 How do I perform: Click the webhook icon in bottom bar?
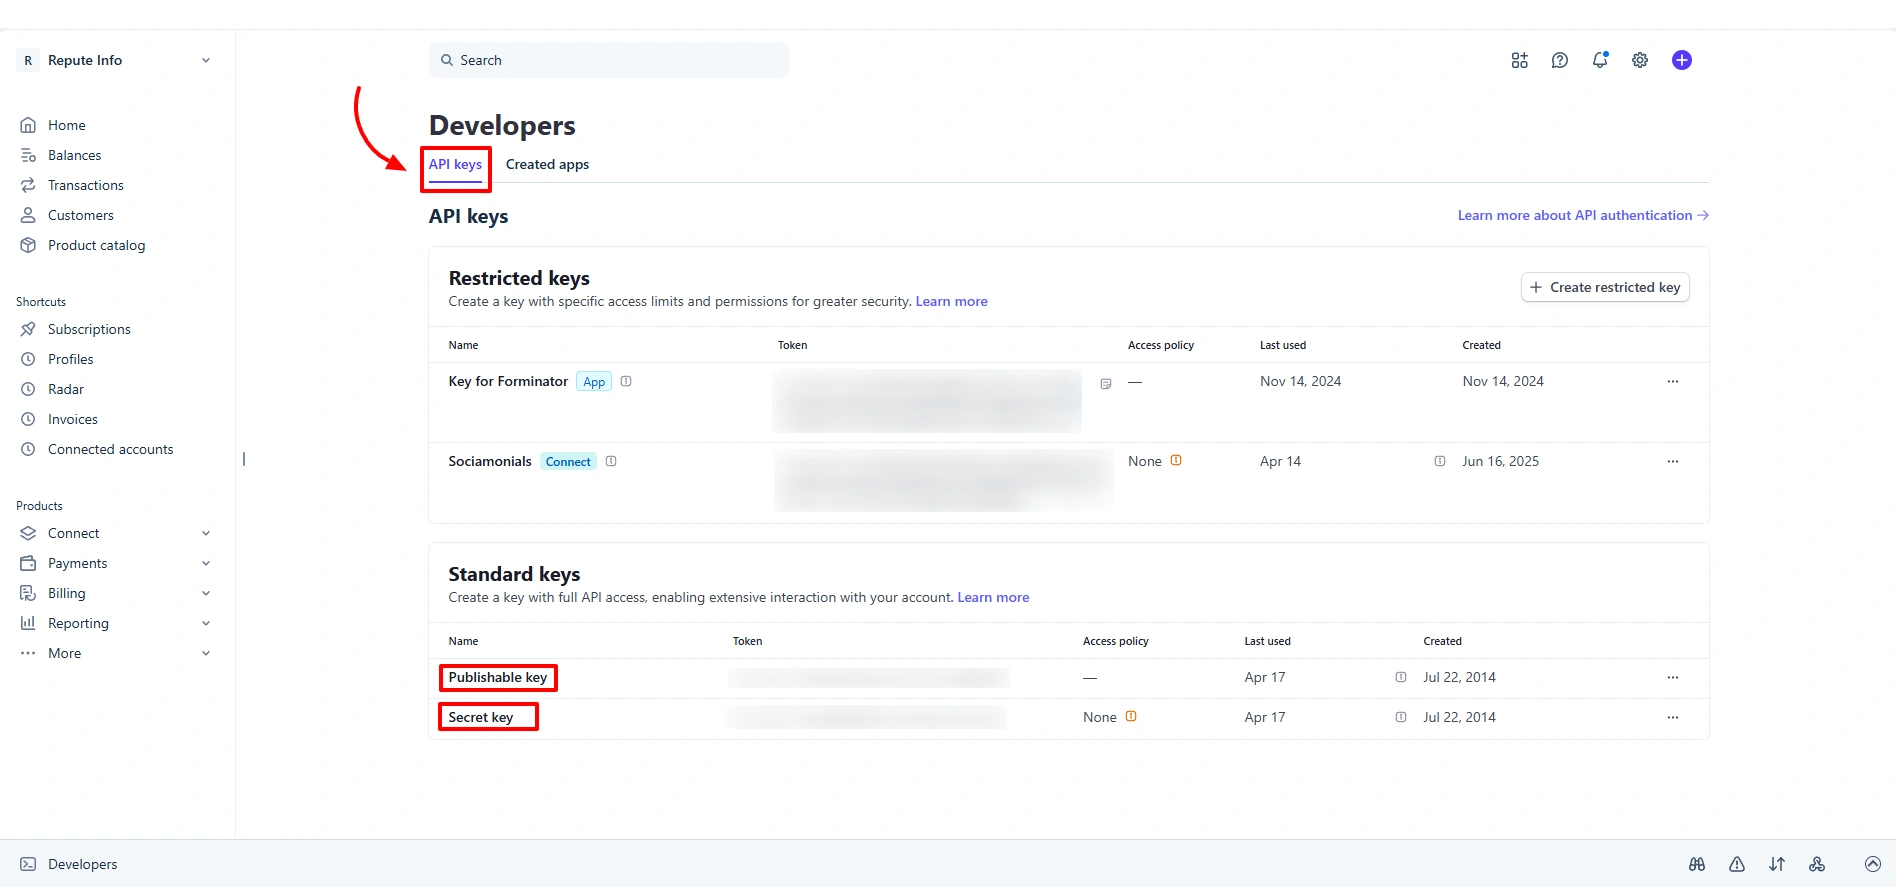point(1817,864)
